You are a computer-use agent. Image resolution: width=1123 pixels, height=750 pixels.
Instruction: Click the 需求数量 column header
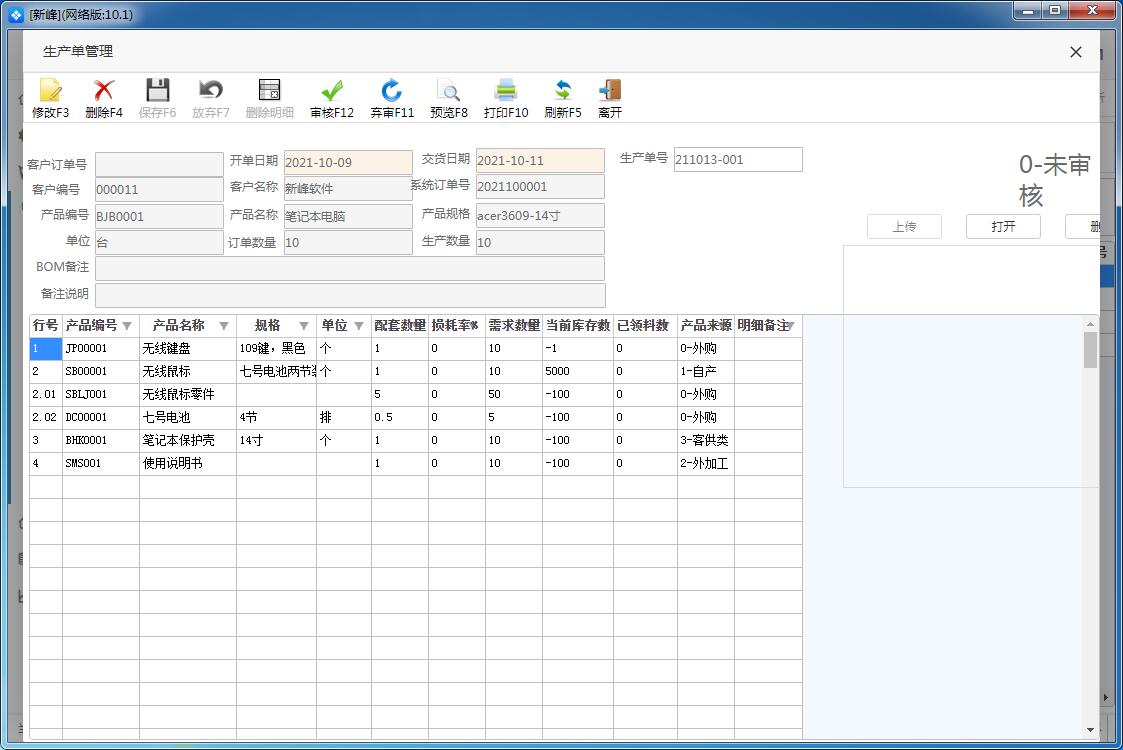(514, 326)
